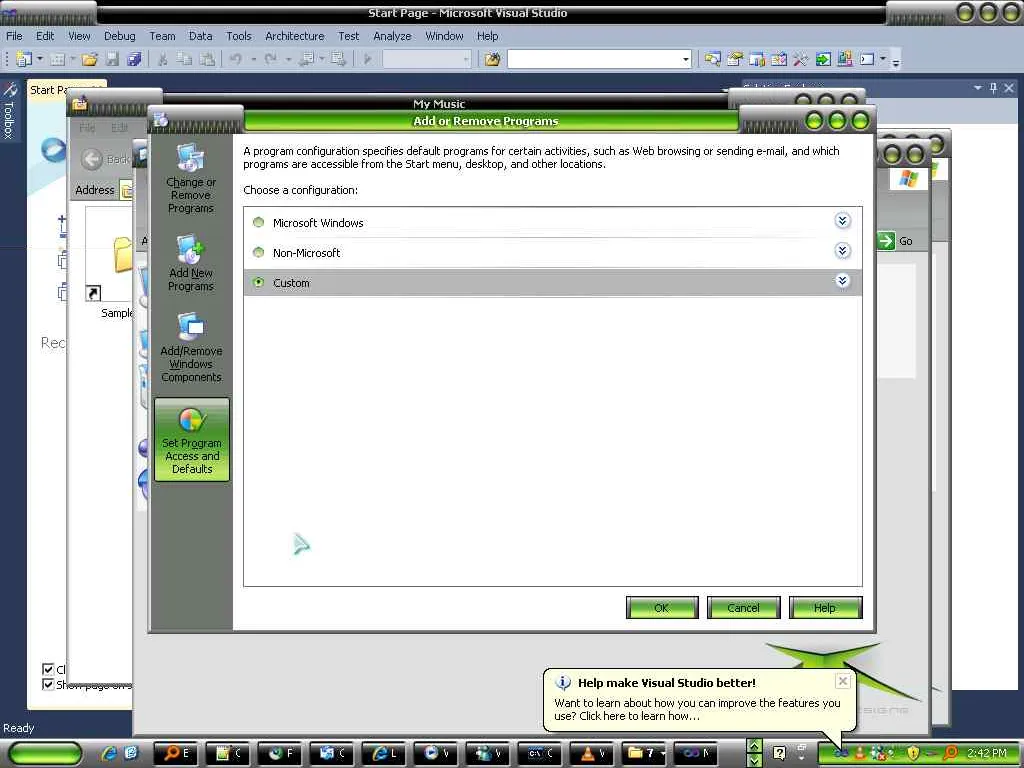
Task: Switch to the VLC taskbar button
Action: [x=593, y=753]
